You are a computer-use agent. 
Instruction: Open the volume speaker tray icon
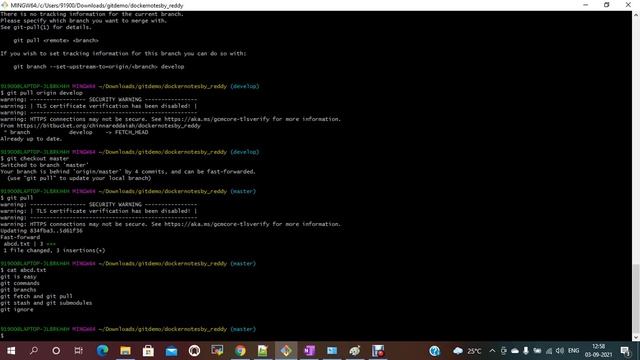point(560,351)
